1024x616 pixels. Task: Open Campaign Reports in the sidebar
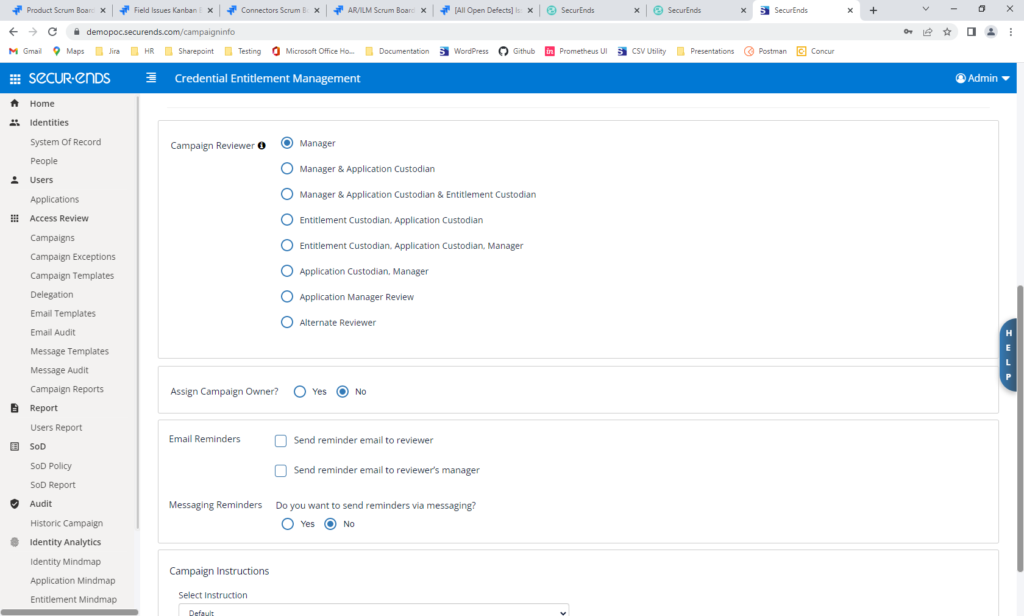(67, 389)
